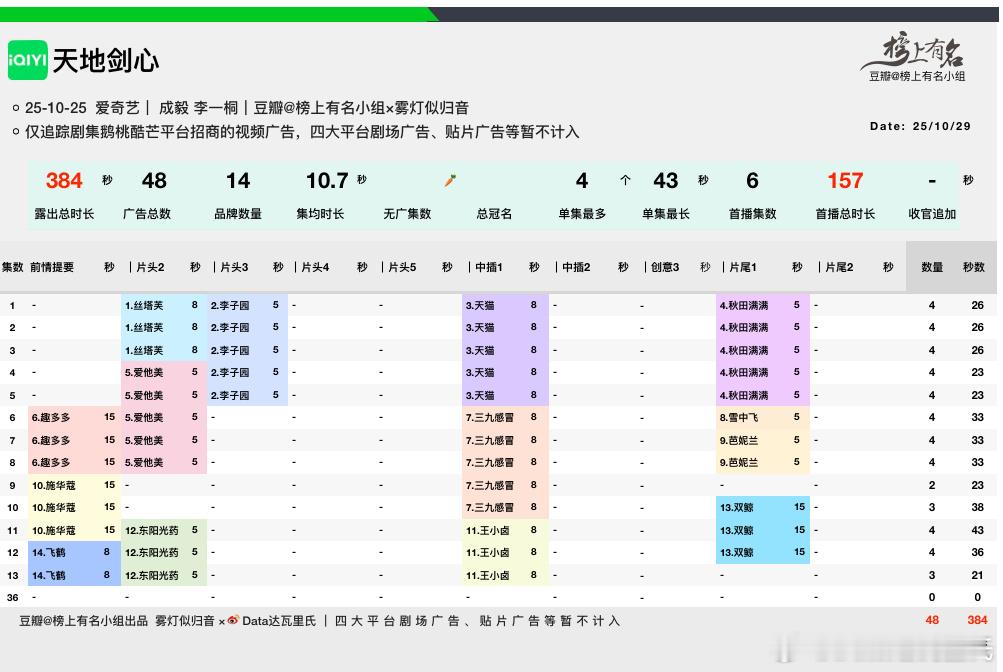Click the 中插1 column header
Viewport: 1003px width, 672px height.
click(489, 267)
